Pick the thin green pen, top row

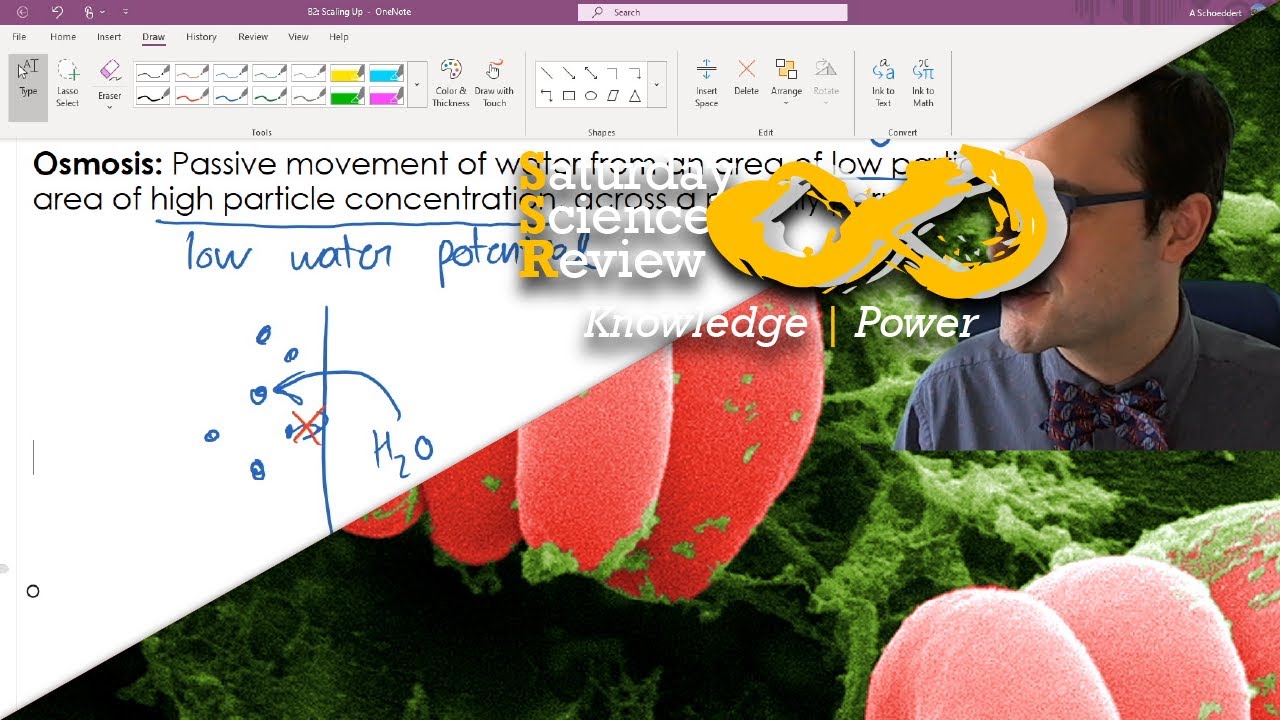(270, 73)
